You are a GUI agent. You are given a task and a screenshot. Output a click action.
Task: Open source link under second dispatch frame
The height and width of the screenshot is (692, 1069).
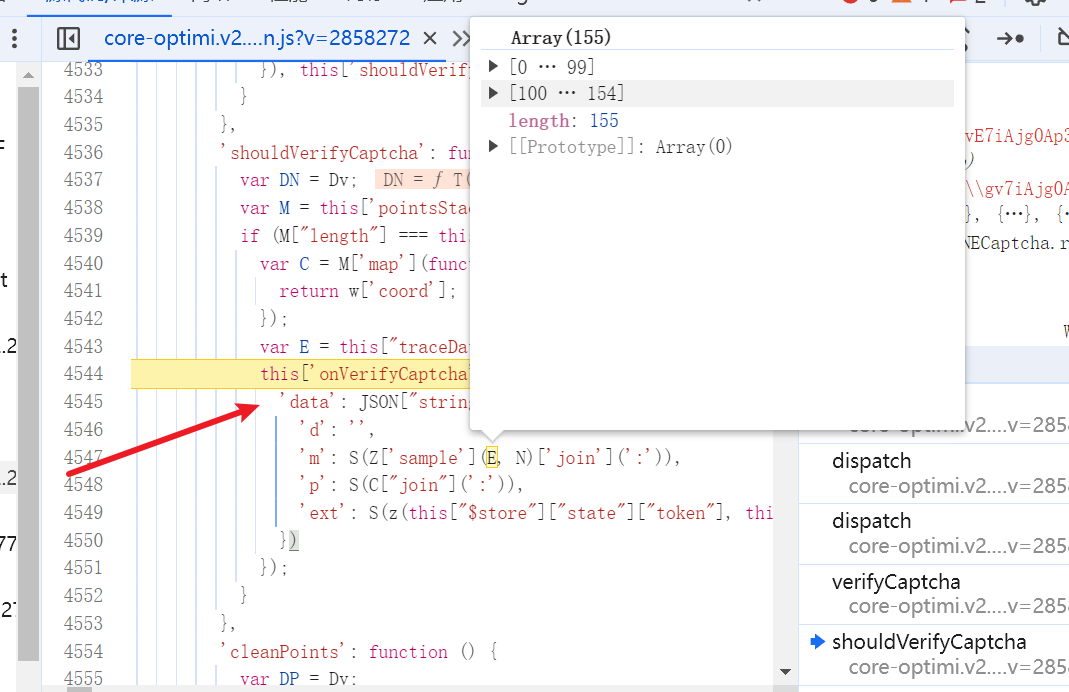958,546
